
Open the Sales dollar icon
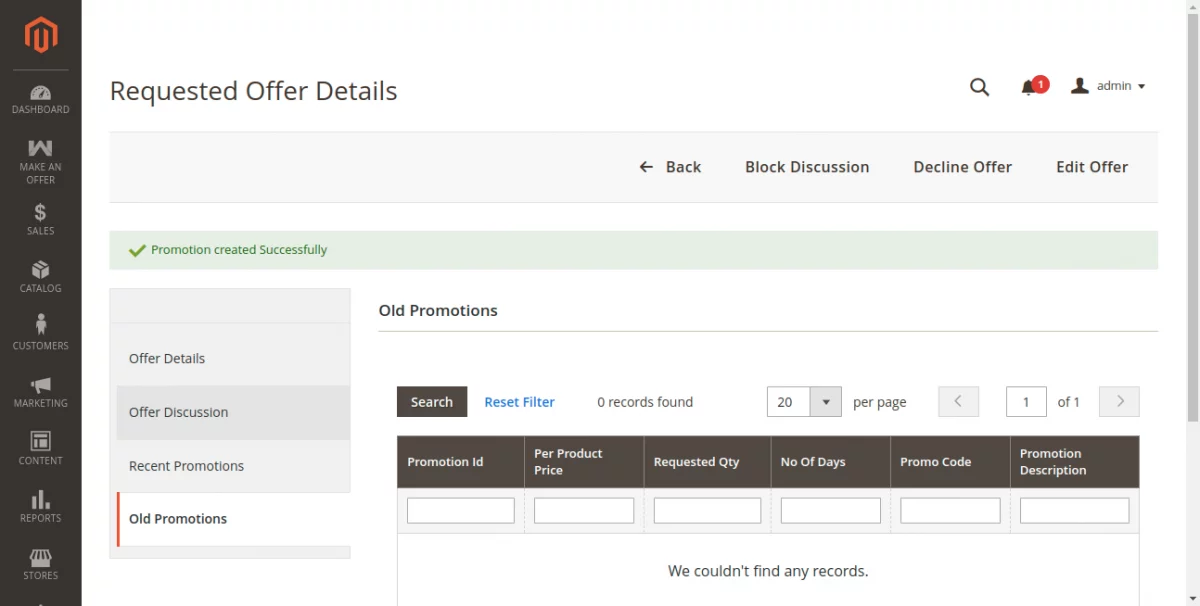click(x=41, y=212)
